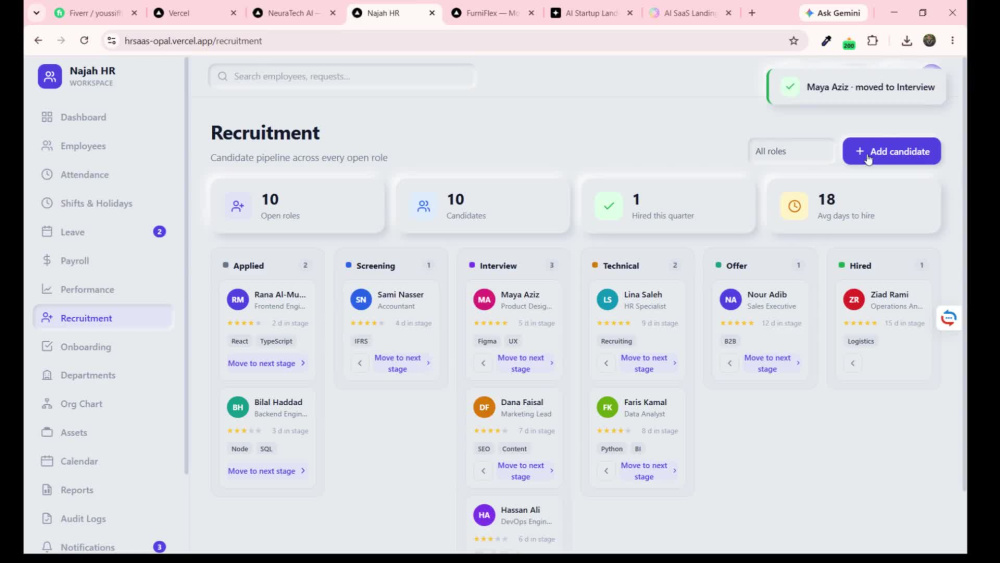
Task: Click the Candidates stat icon
Action: 423,206
